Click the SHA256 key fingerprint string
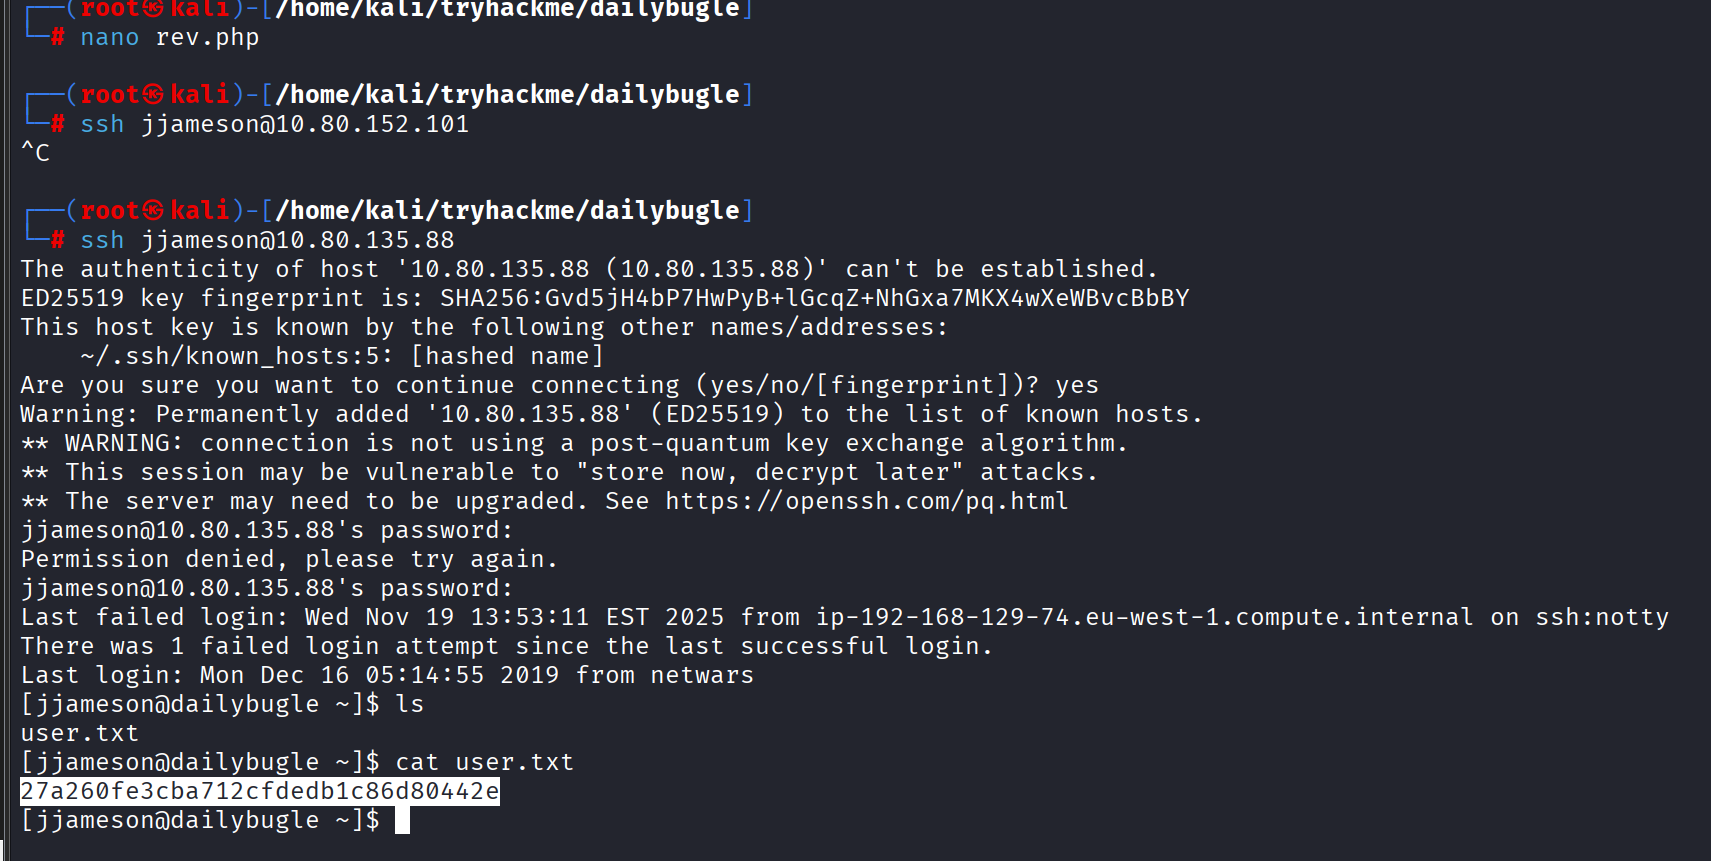1711x861 pixels. (x=814, y=298)
